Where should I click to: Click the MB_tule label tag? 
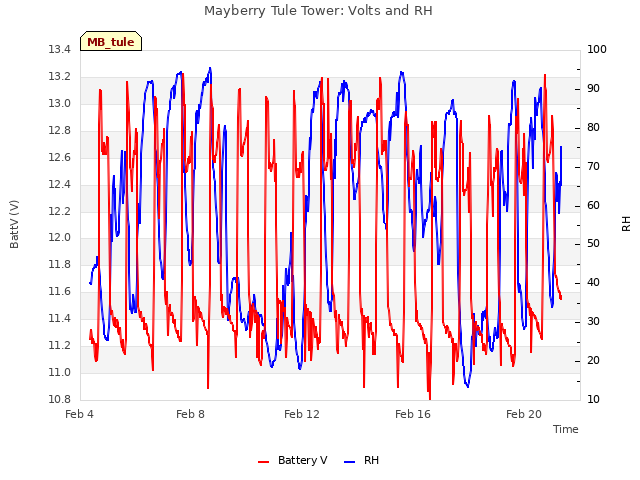(111, 41)
